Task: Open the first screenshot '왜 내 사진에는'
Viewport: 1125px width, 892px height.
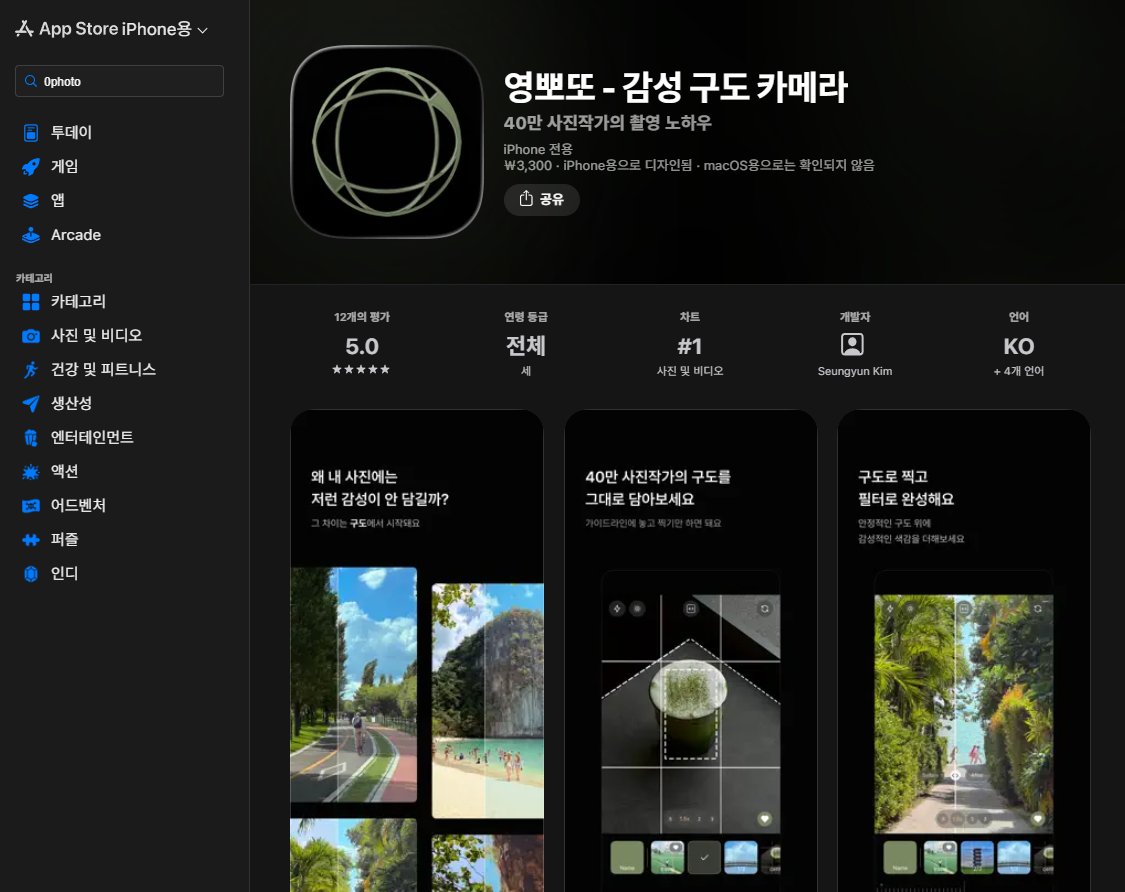Action: 417,651
